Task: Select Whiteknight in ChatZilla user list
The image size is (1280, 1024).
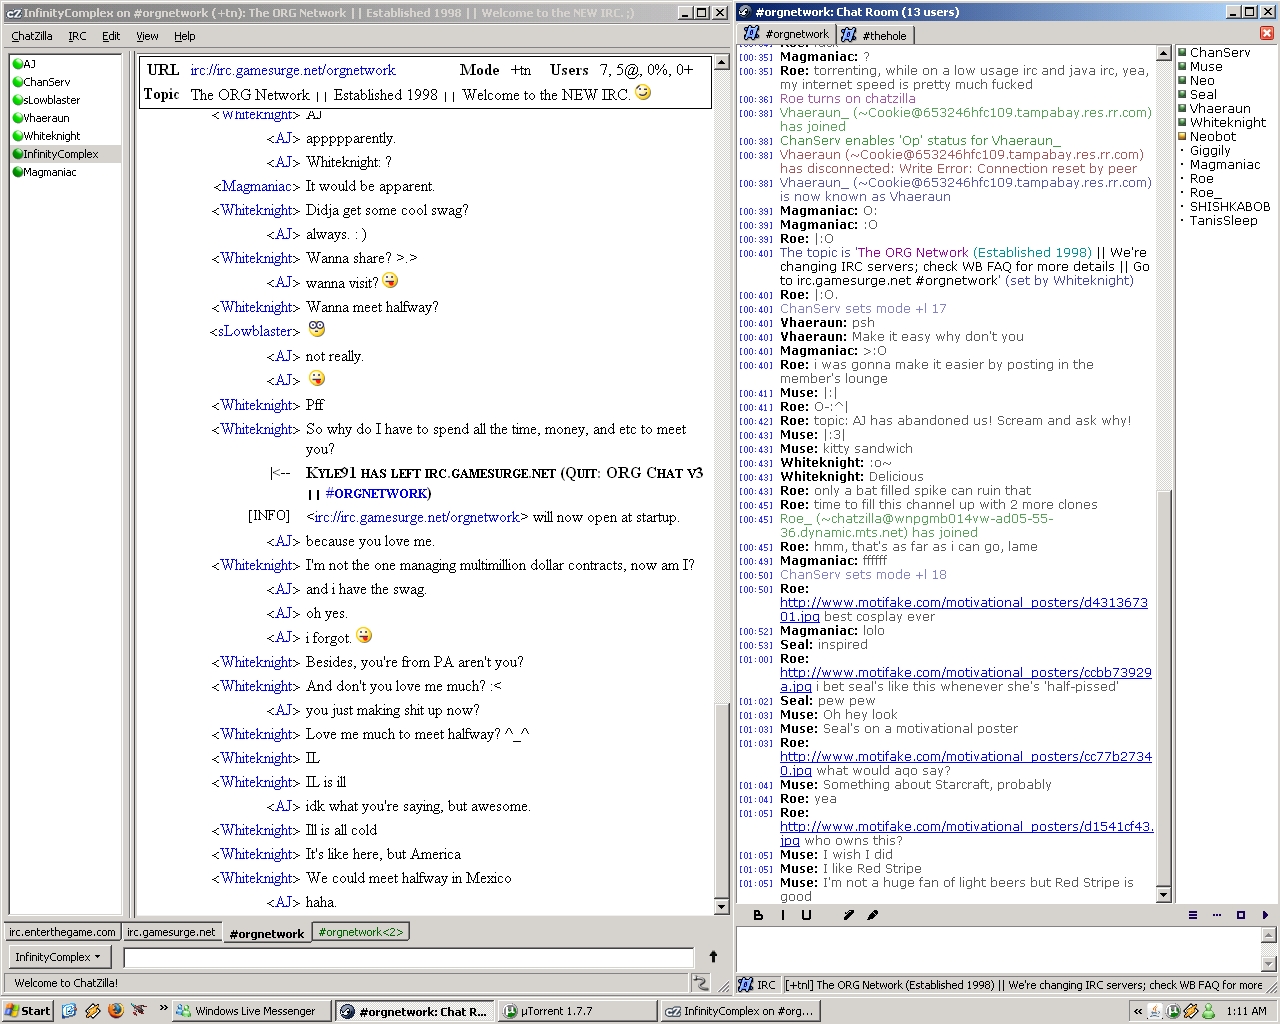Action: tap(65, 136)
